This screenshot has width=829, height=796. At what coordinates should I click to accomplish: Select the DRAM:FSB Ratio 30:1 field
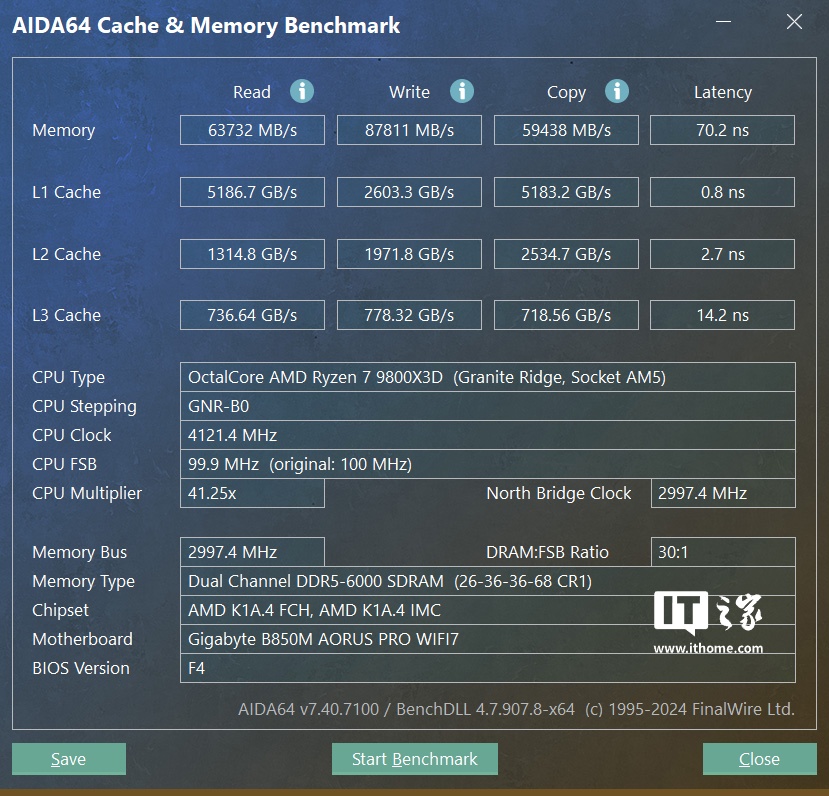[722, 552]
